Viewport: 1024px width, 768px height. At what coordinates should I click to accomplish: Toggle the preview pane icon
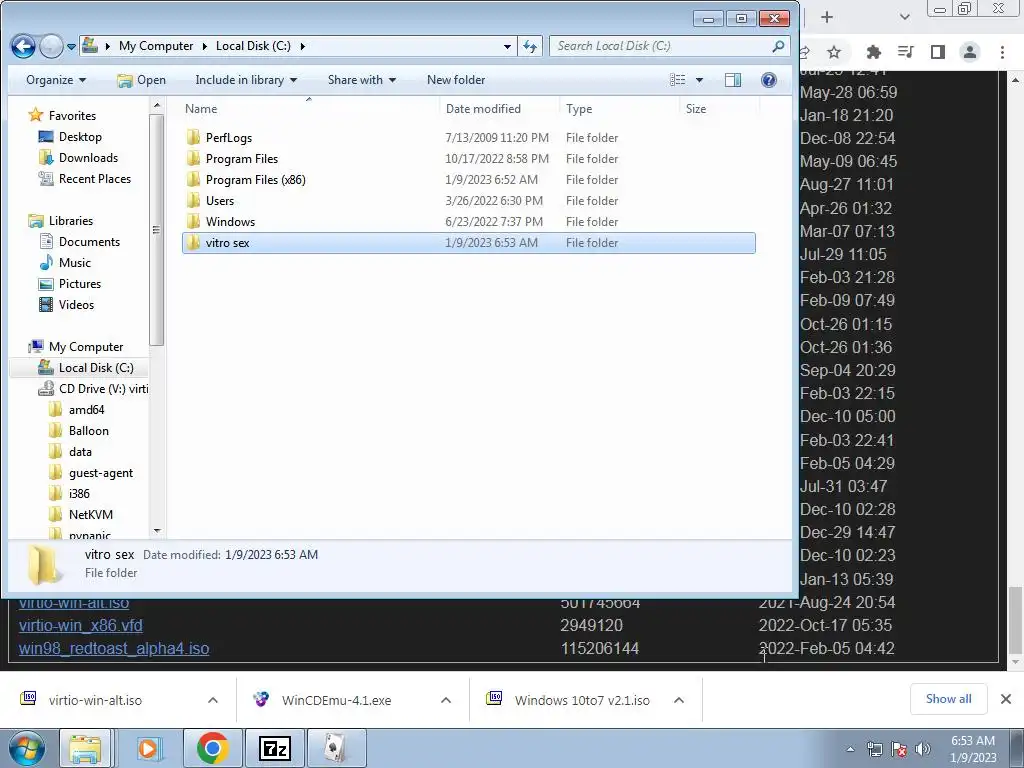click(733, 80)
